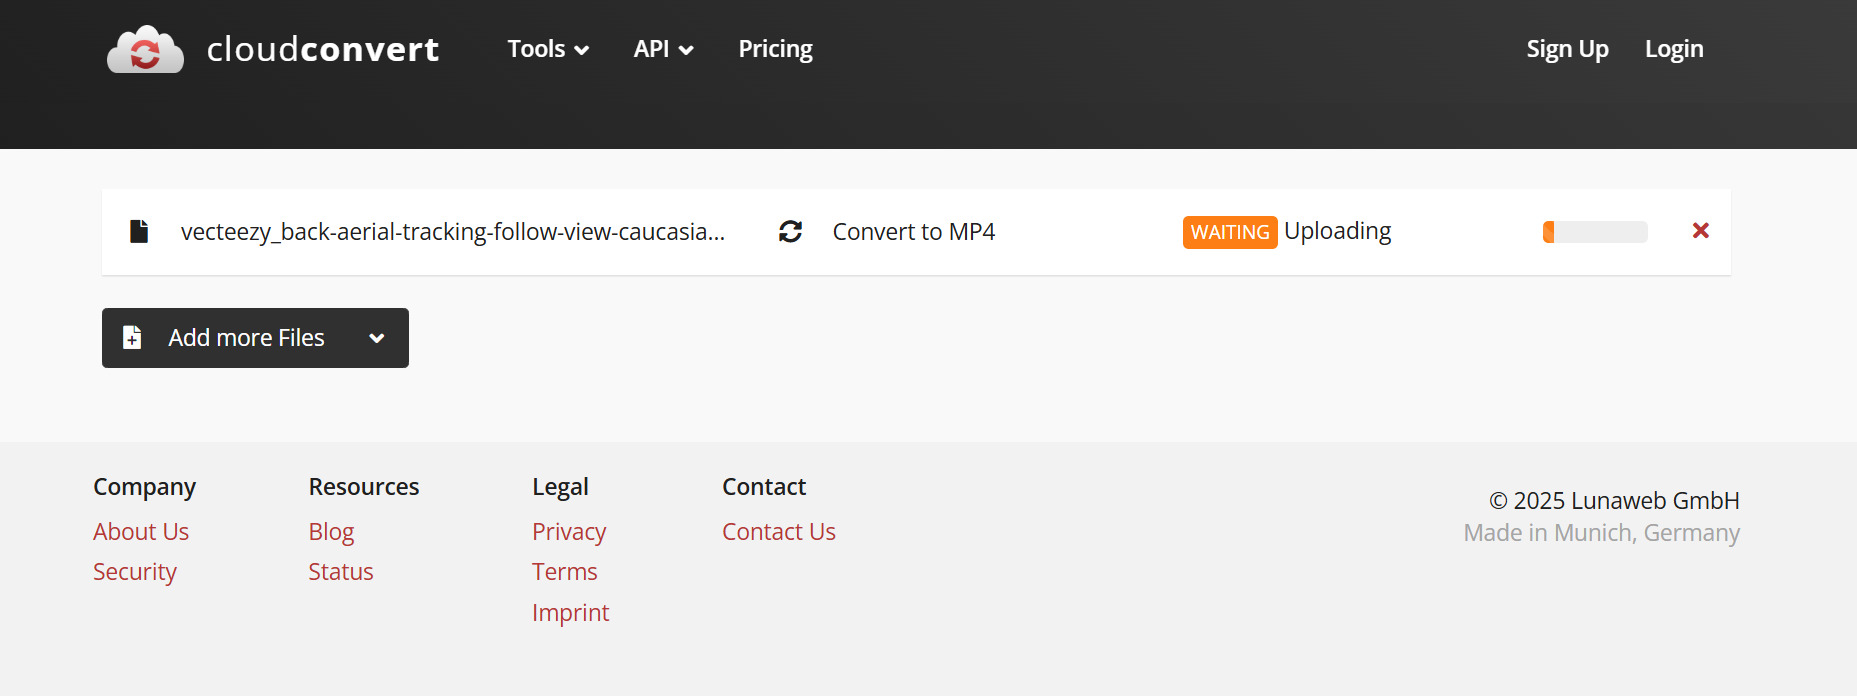1857x696 pixels.
Task: Open the About Us footer link
Action: (141, 532)
